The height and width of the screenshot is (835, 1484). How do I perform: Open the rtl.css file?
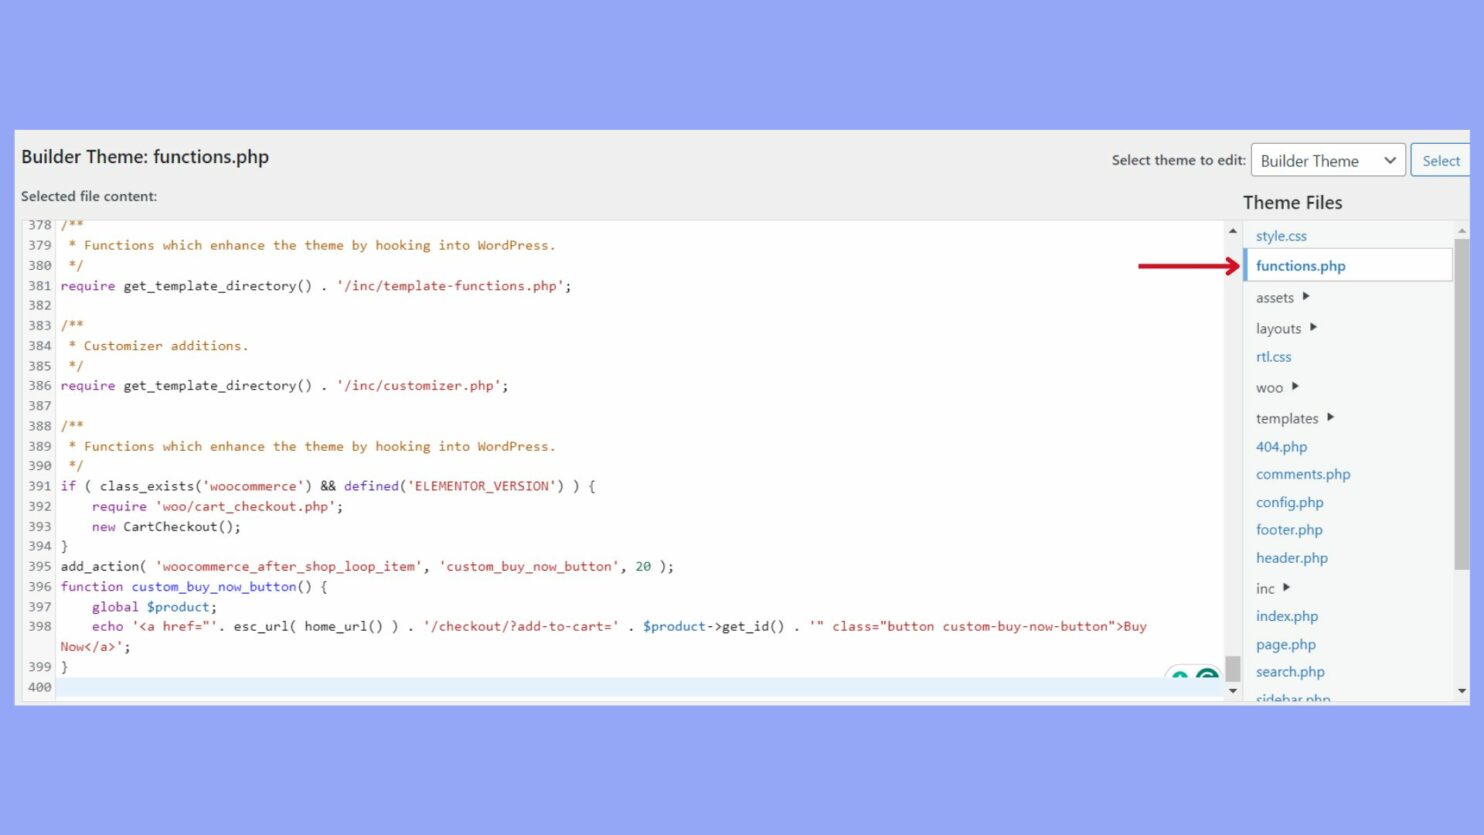click(x=1273, y=357)
